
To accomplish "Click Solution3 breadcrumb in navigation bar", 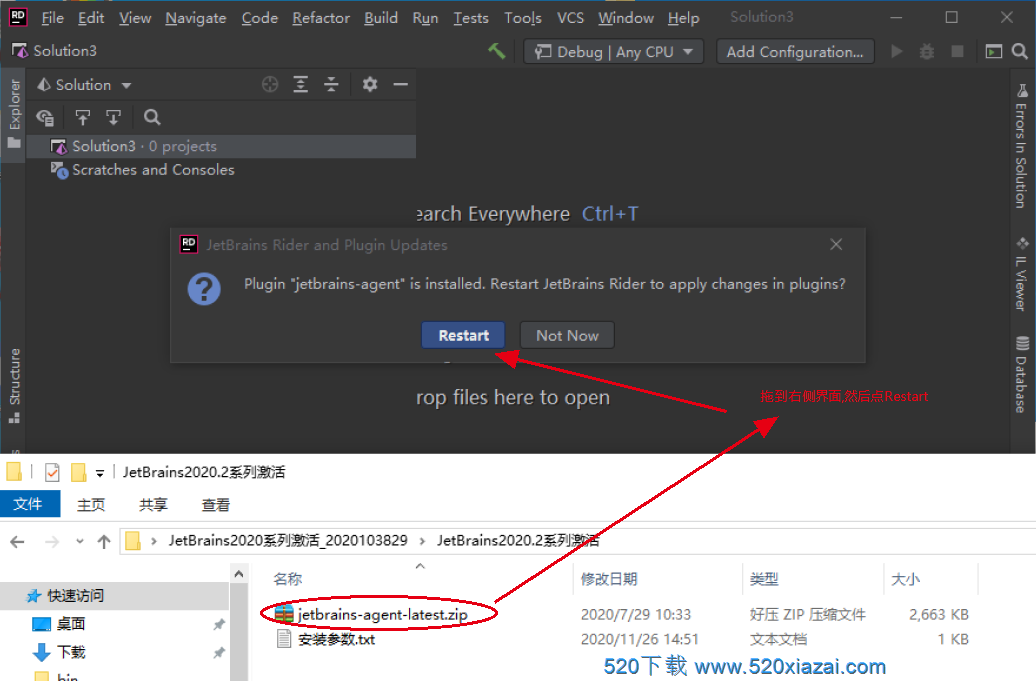I will tap(55, 51).
